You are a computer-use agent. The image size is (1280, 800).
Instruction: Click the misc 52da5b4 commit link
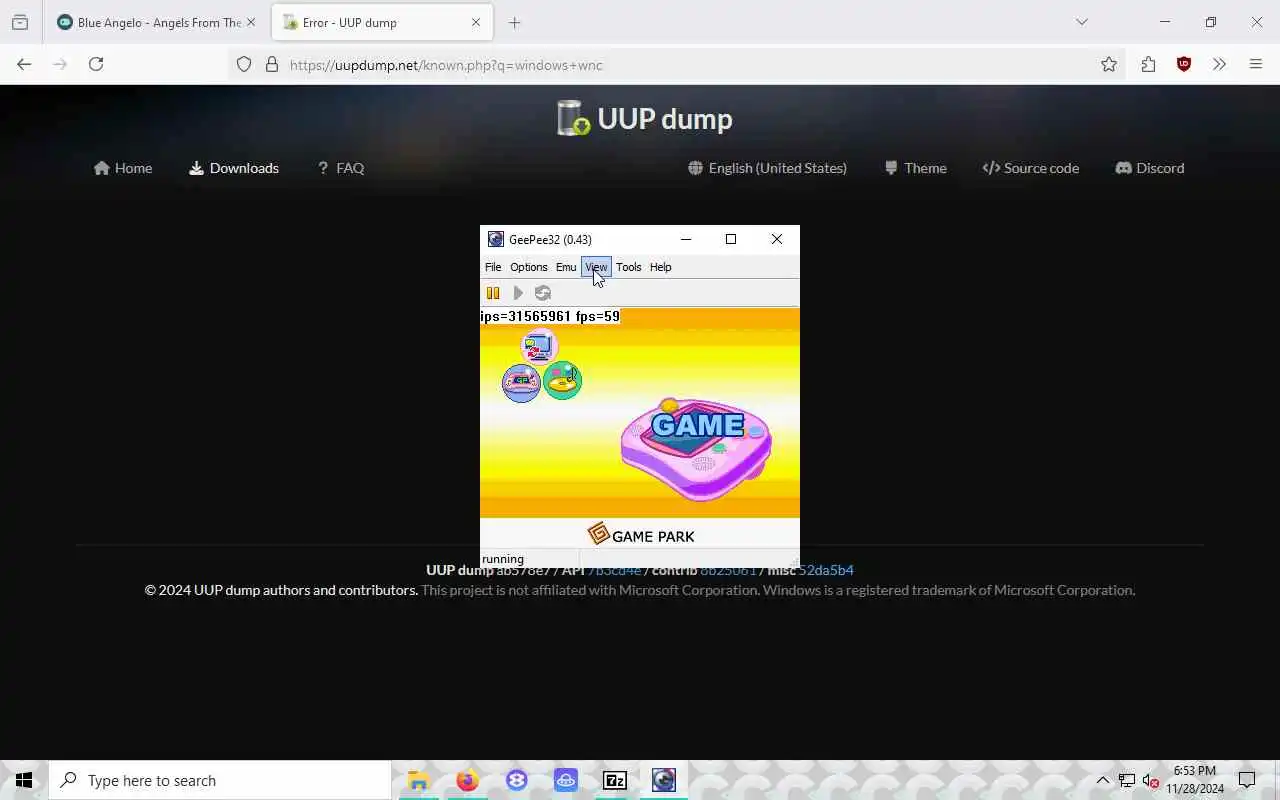point(826,570)
